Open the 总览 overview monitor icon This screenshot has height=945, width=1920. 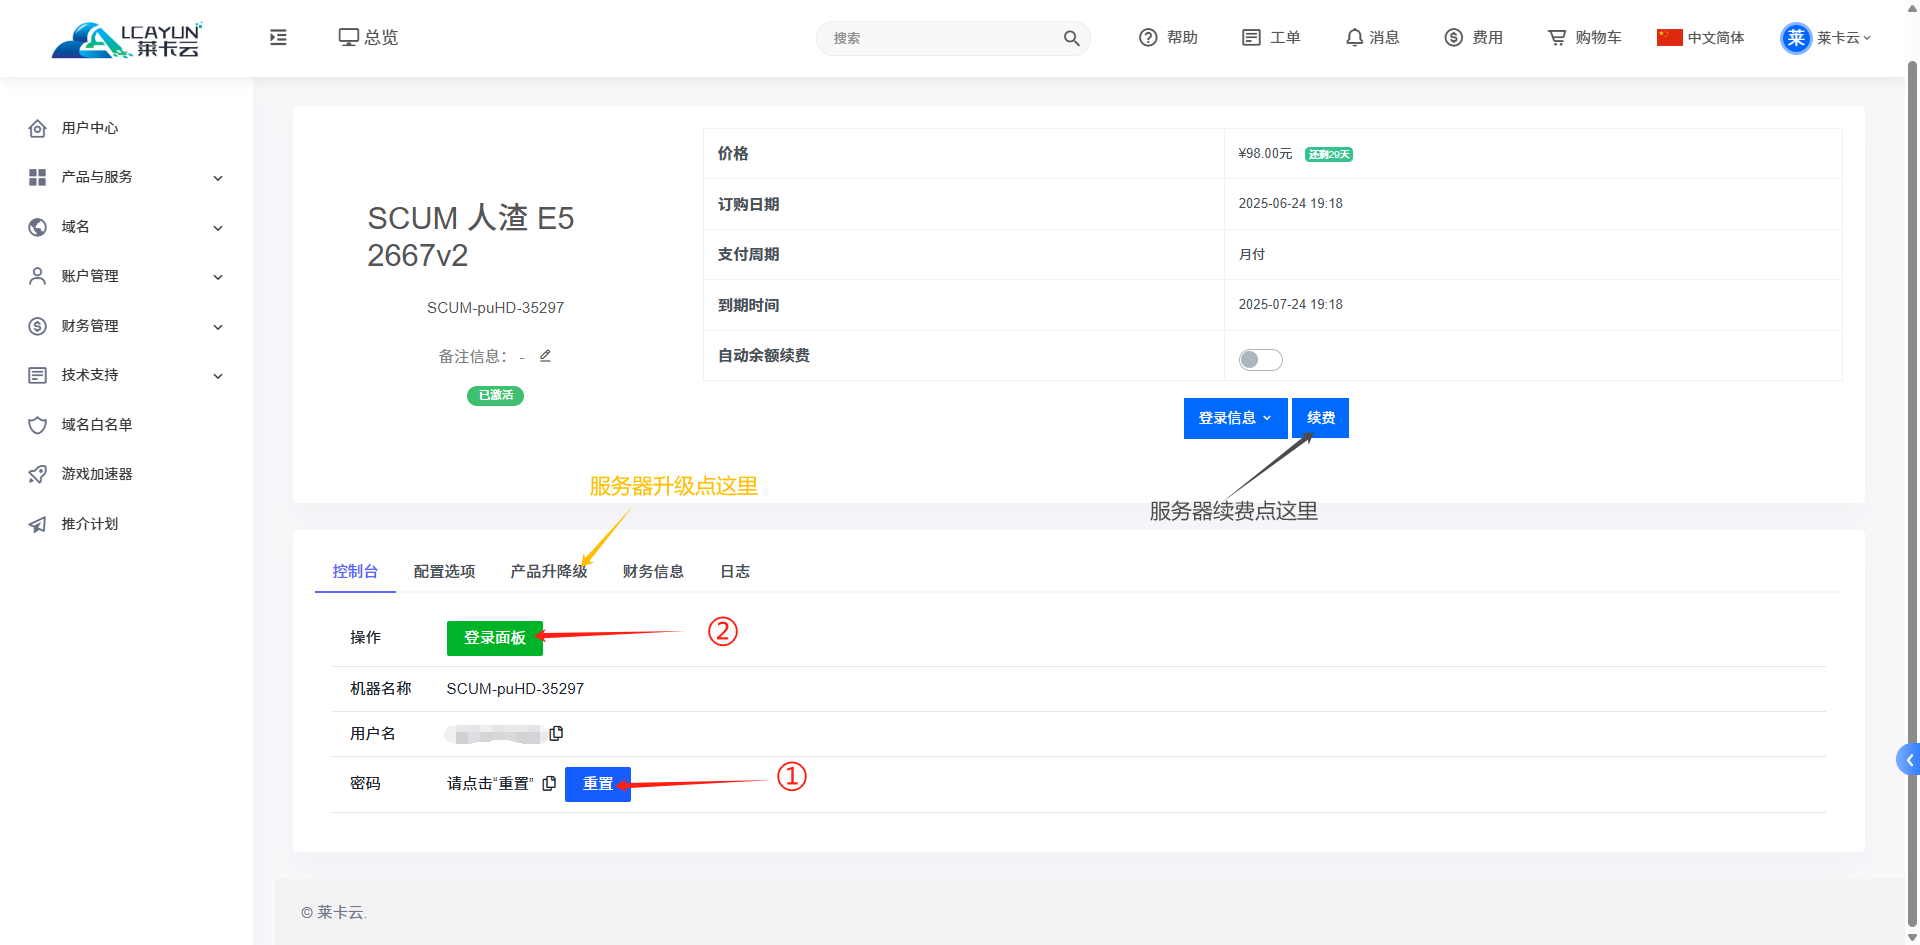pyautogui.click(x=348, y=37)
